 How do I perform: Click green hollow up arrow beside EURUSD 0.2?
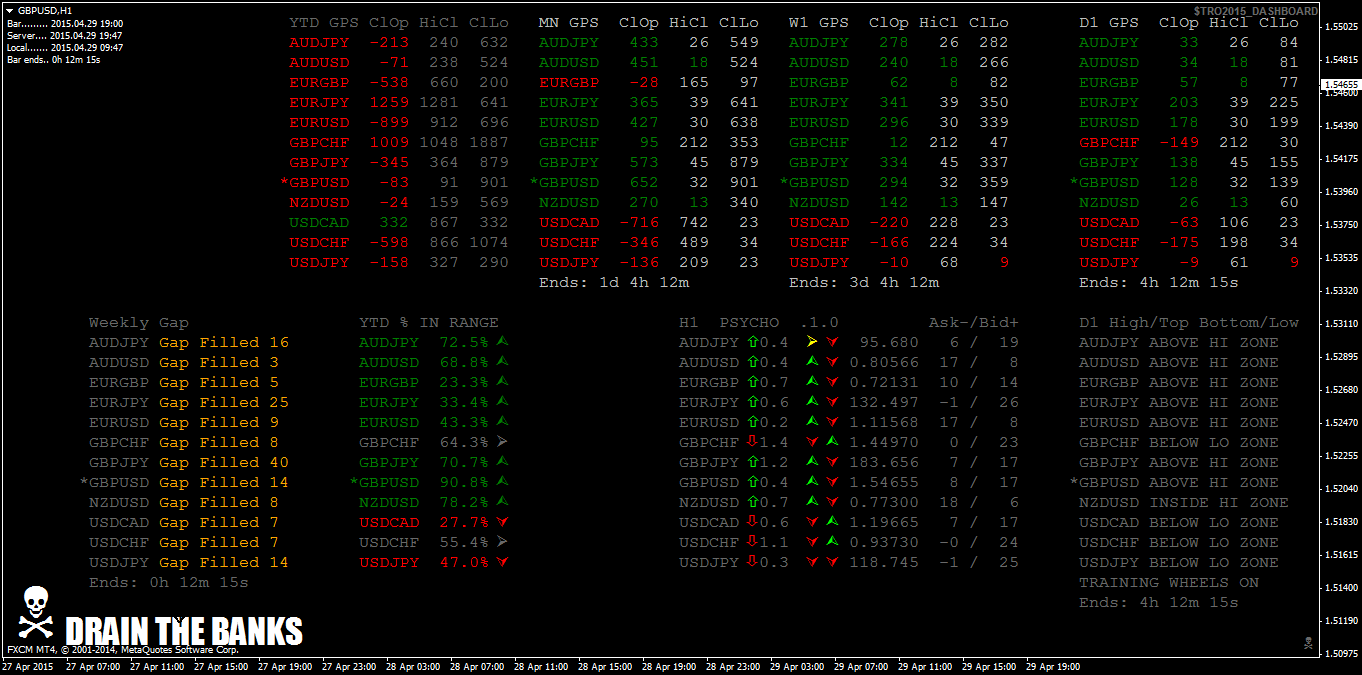[752, 422]
